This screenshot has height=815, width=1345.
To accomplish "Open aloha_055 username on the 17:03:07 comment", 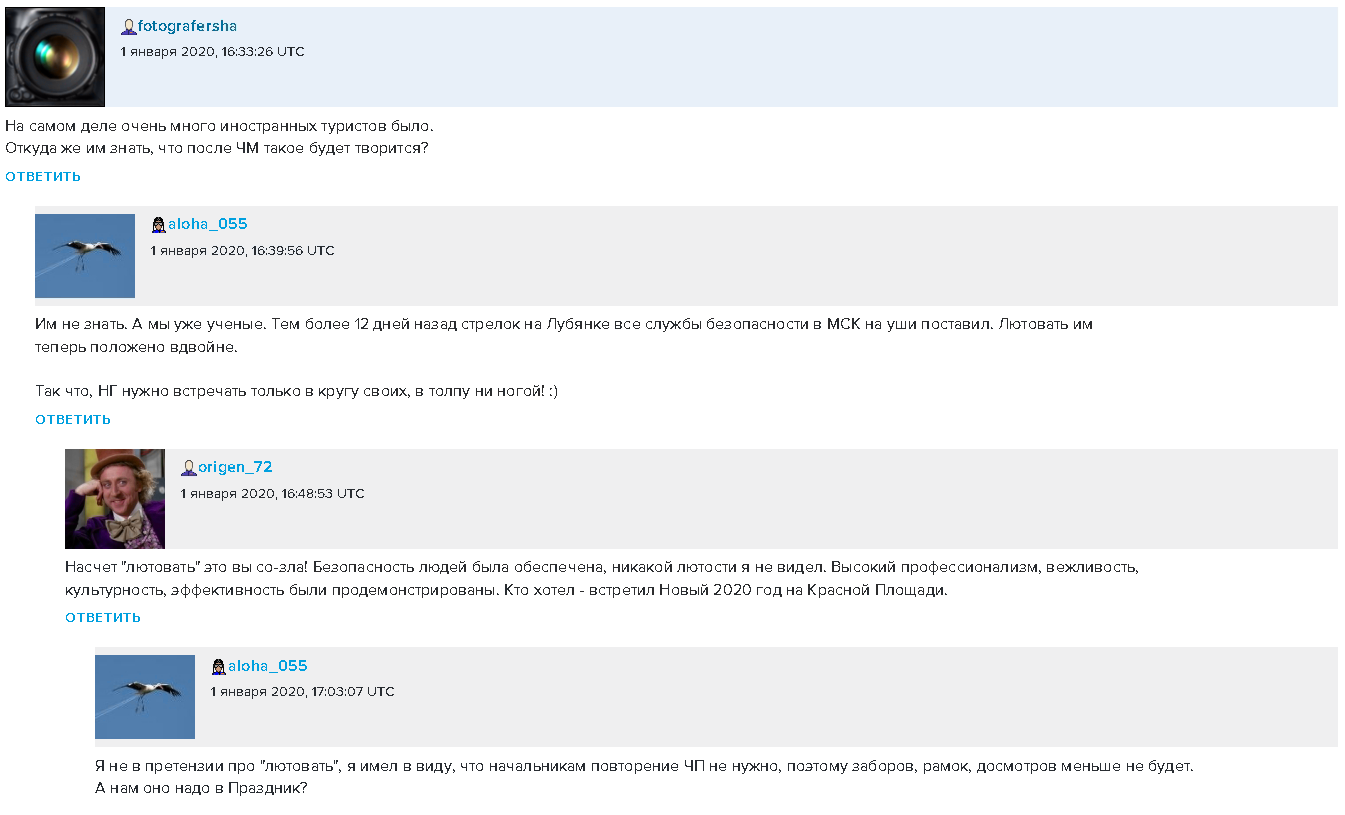I will pos(267,666).
